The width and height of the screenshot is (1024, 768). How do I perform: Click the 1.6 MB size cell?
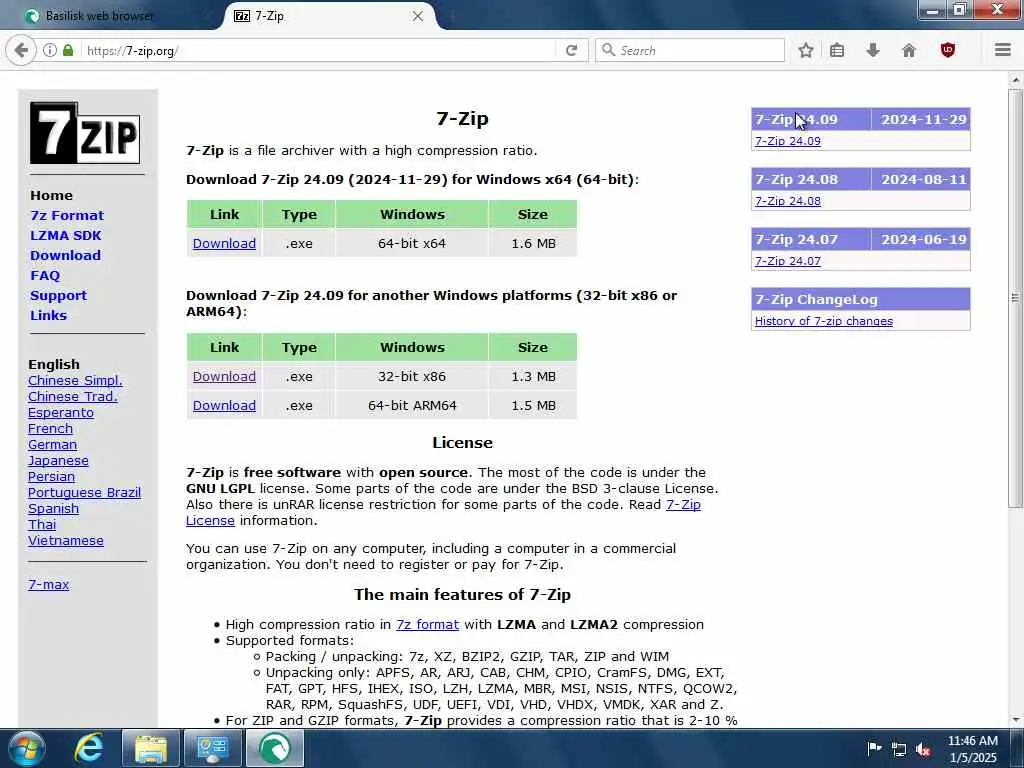coord(533,244)
